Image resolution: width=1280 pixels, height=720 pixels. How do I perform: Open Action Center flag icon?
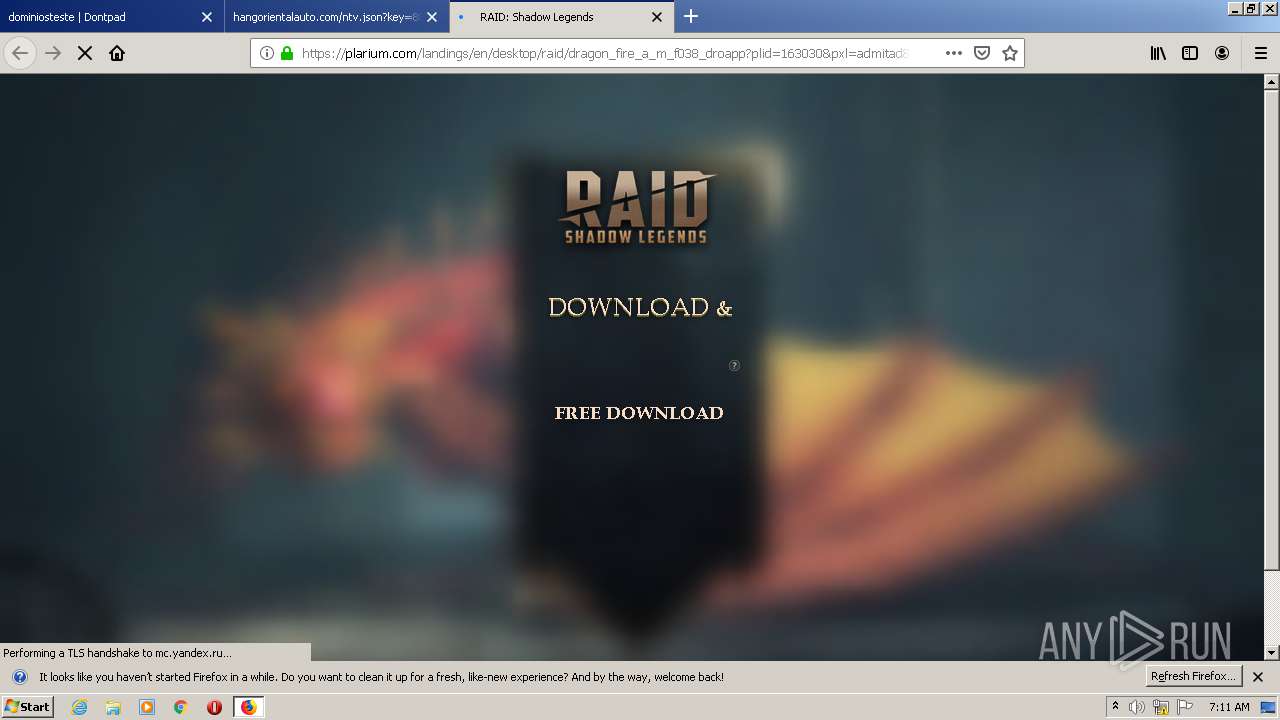(x=1185, y=707)
